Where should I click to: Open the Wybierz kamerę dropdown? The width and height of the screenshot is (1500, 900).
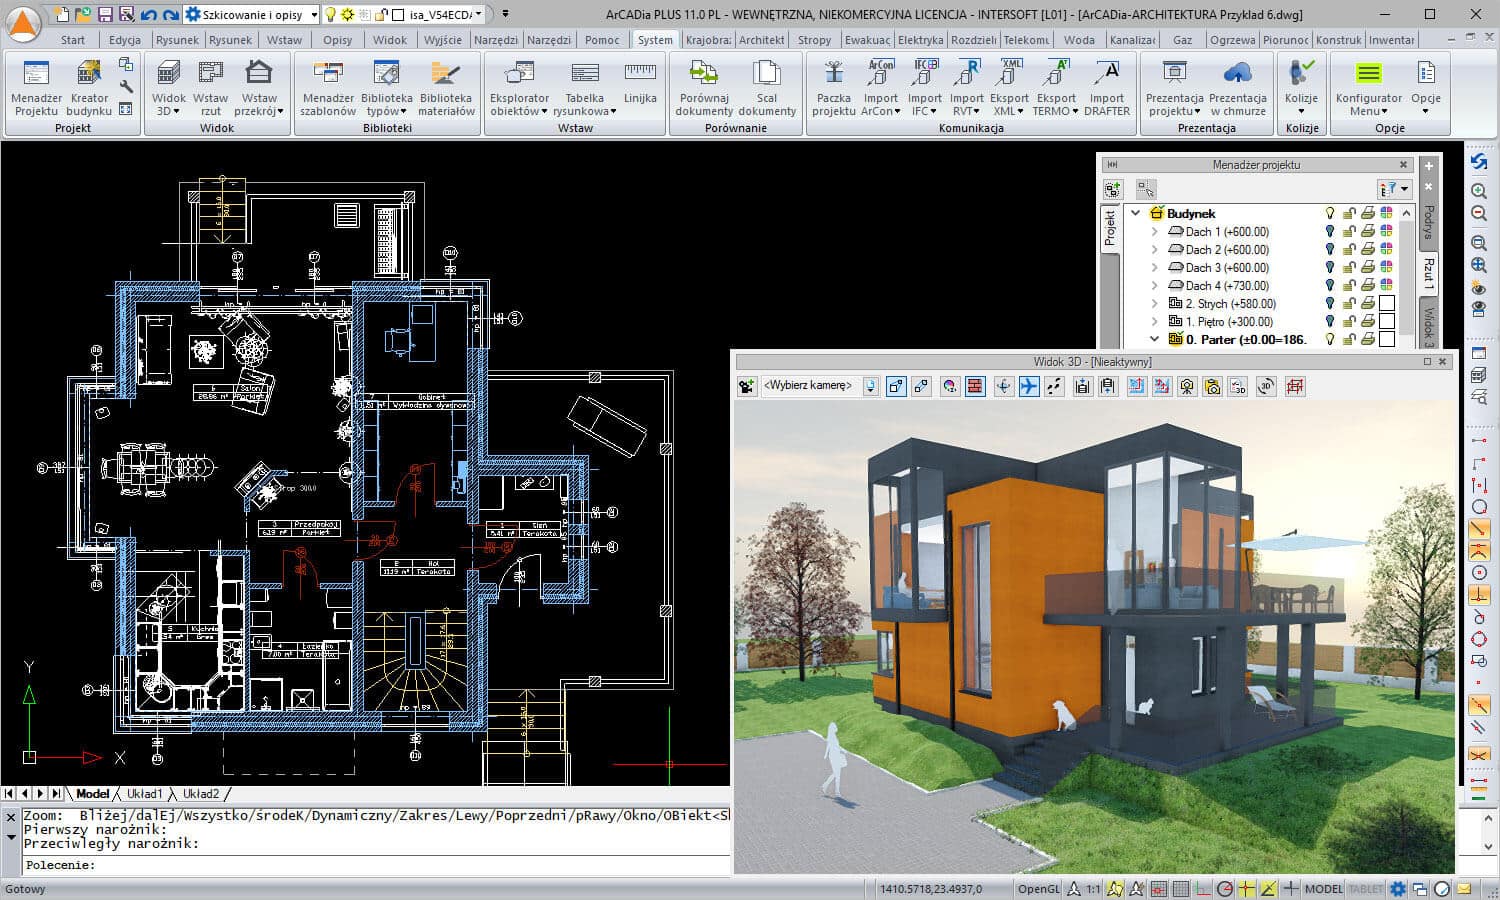pyautogui.click(x=808, y=386)
